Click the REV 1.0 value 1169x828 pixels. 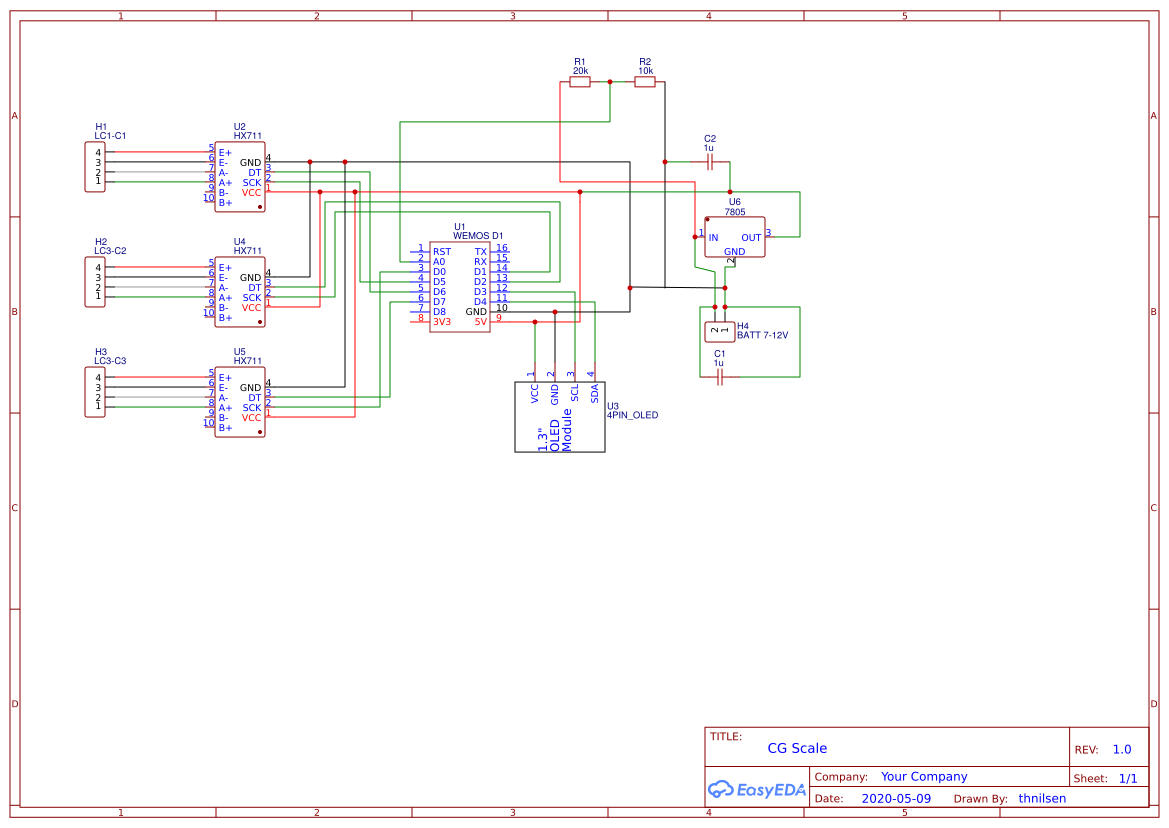pos(1121,748)
